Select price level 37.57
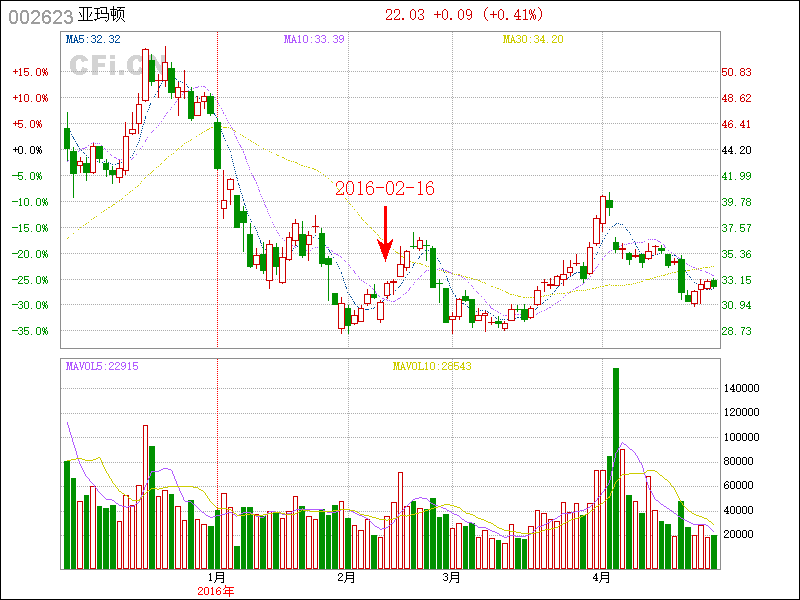Screen dimensions: 800x600 pyautogui.click(x=736, y=228)
